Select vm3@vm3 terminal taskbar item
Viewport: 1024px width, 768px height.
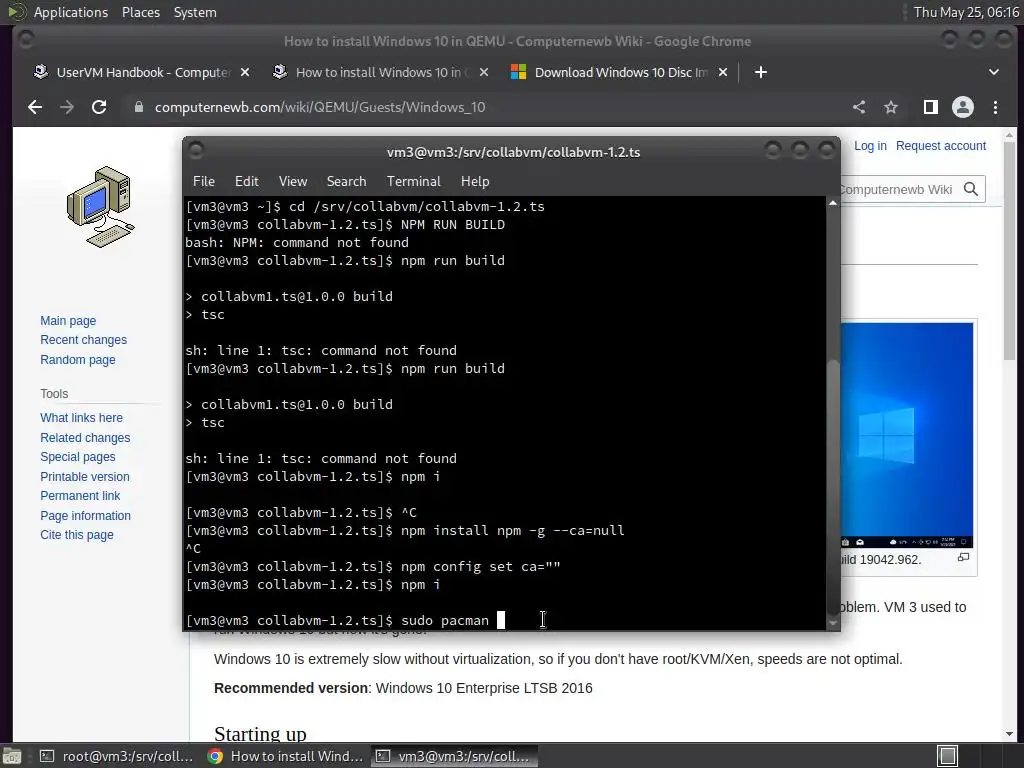(x=455, y=756)
